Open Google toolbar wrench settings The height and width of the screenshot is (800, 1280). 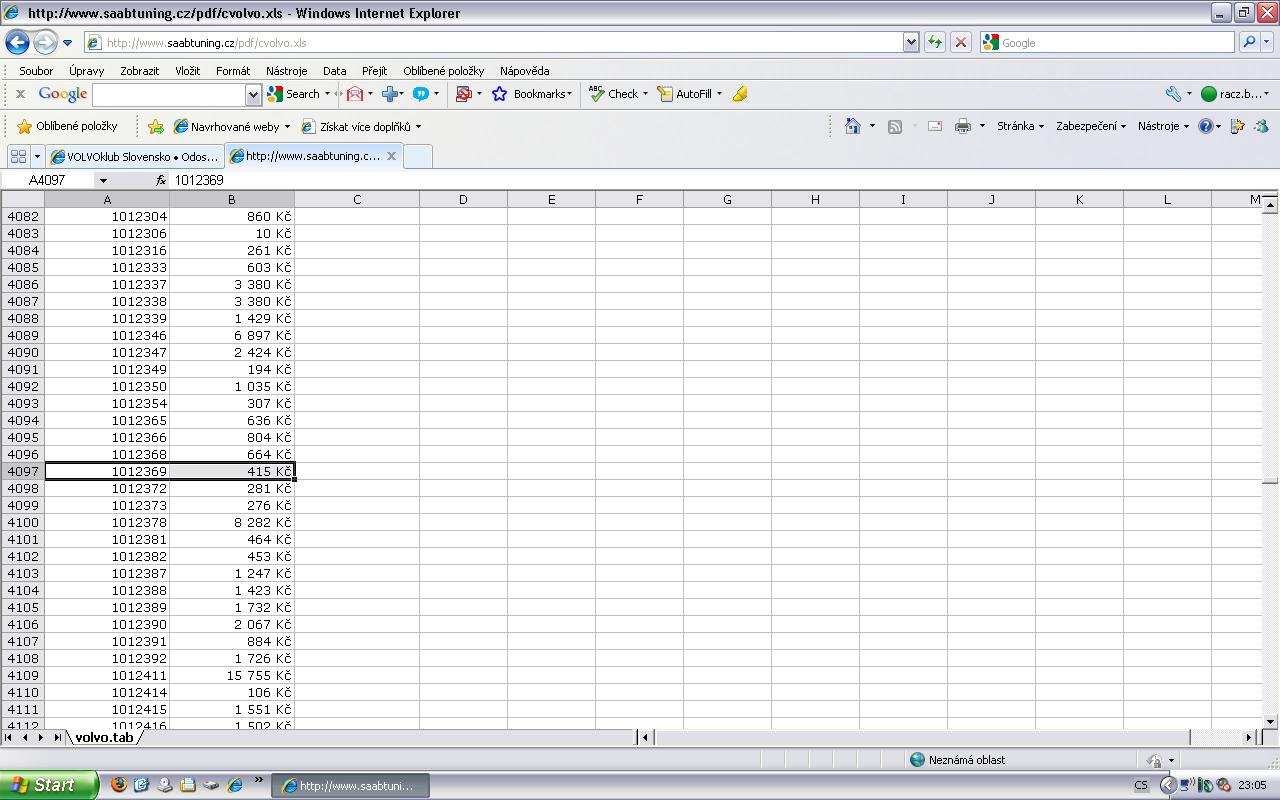pyautogui.click(x=1174, y=94)
